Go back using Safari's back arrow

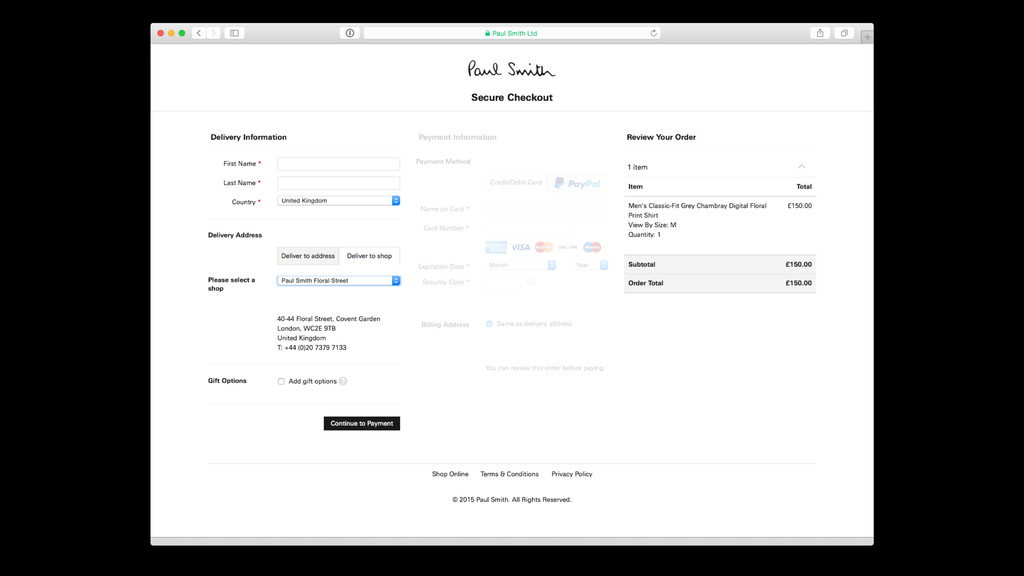pyautogui.click(x=199, y=33)
